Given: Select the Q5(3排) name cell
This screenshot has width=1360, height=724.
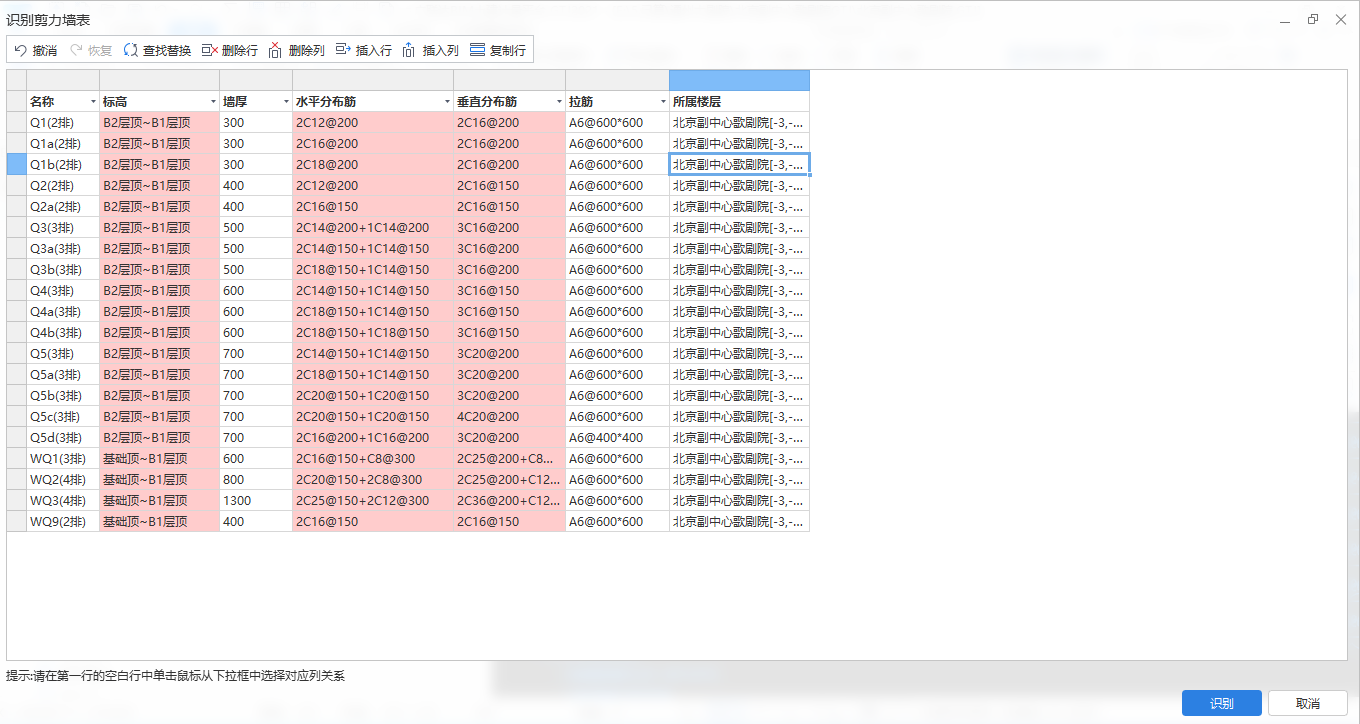Looking at the screenshot, I should tap(63, 354).
